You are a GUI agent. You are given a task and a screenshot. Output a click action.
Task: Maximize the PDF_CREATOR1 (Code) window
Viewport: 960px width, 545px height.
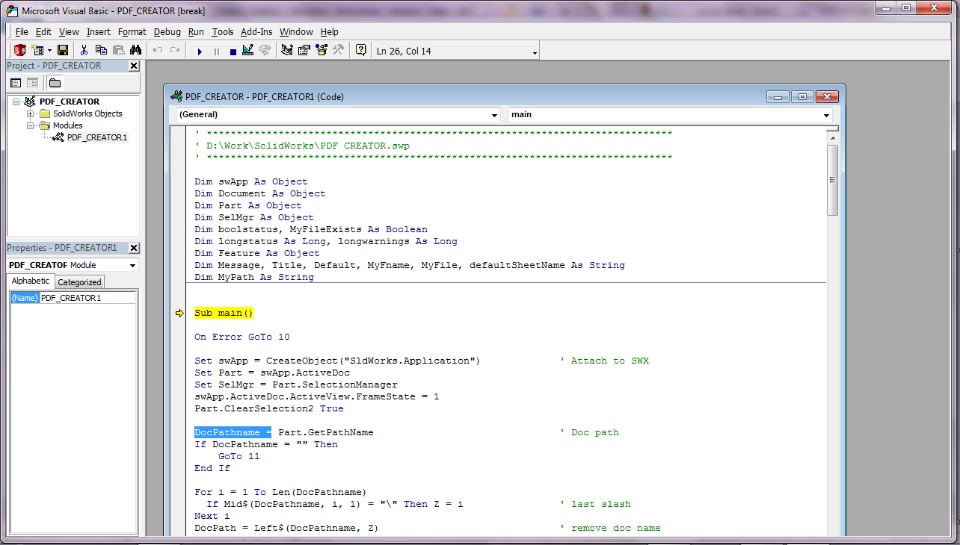tap(802, 97)
